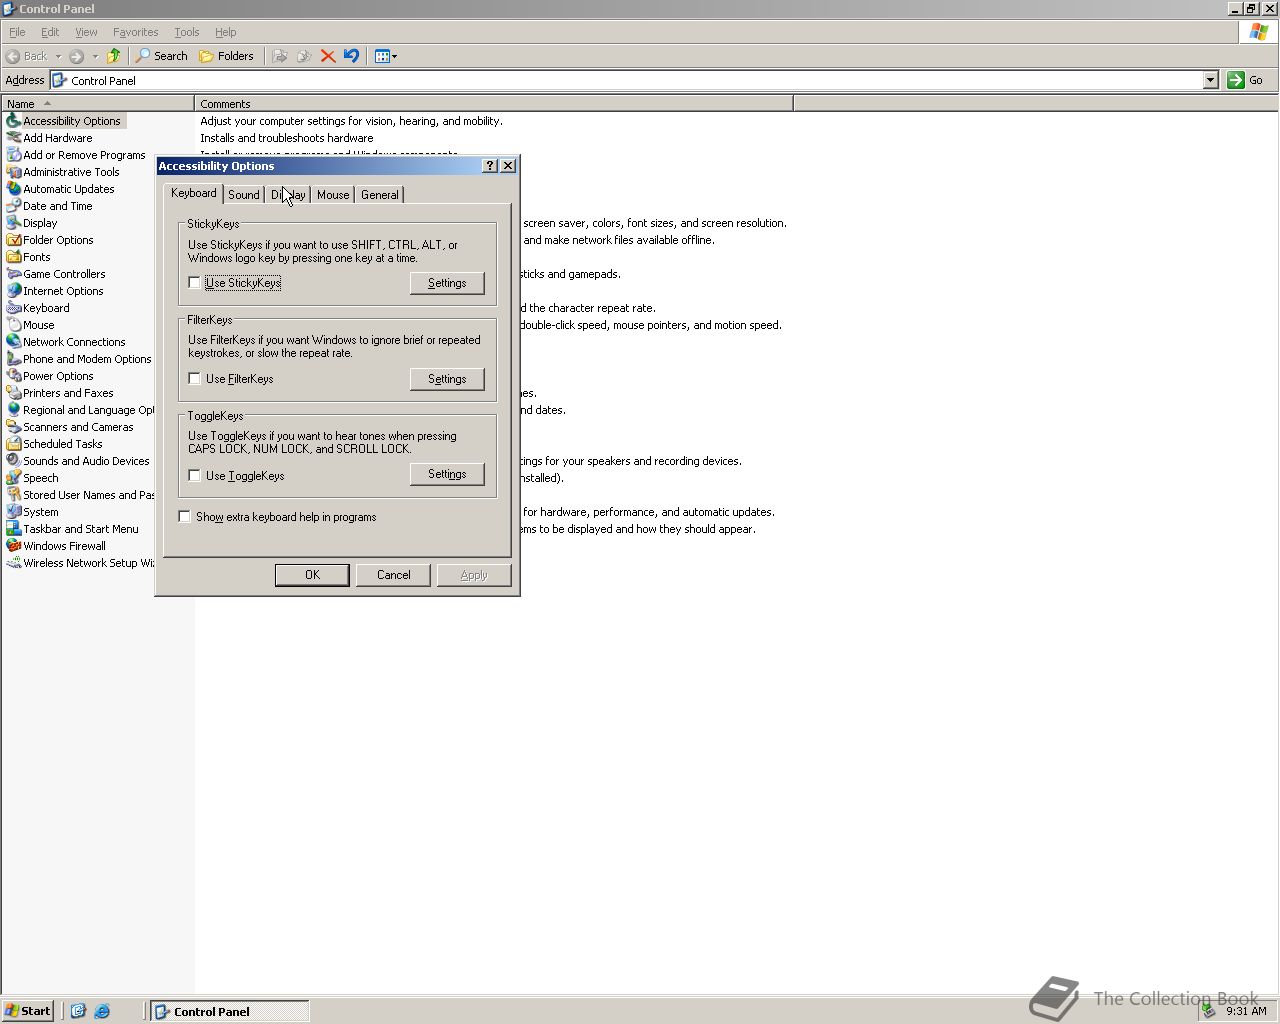Open the Back button history dropdown arrow
This screenshot has height=1024, width=1280.
[58, 56]
